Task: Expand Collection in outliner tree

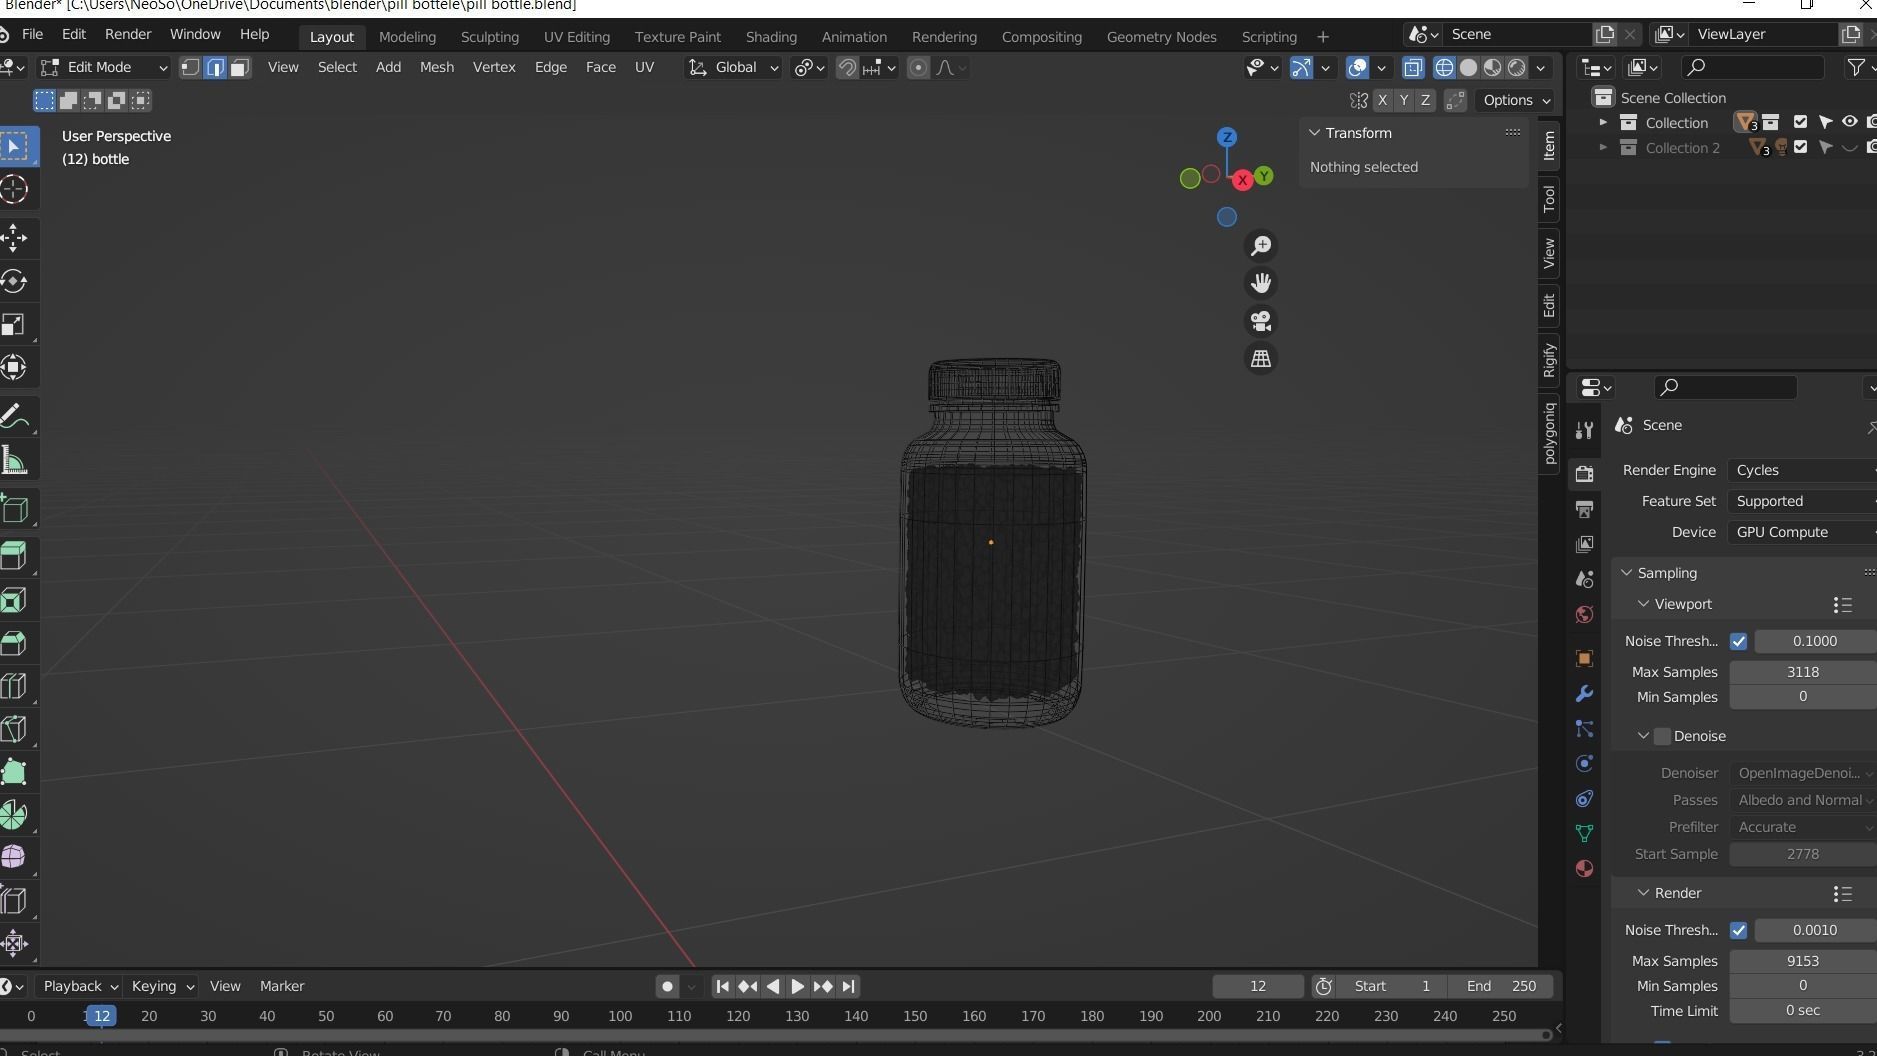Action: point(1603,122)
